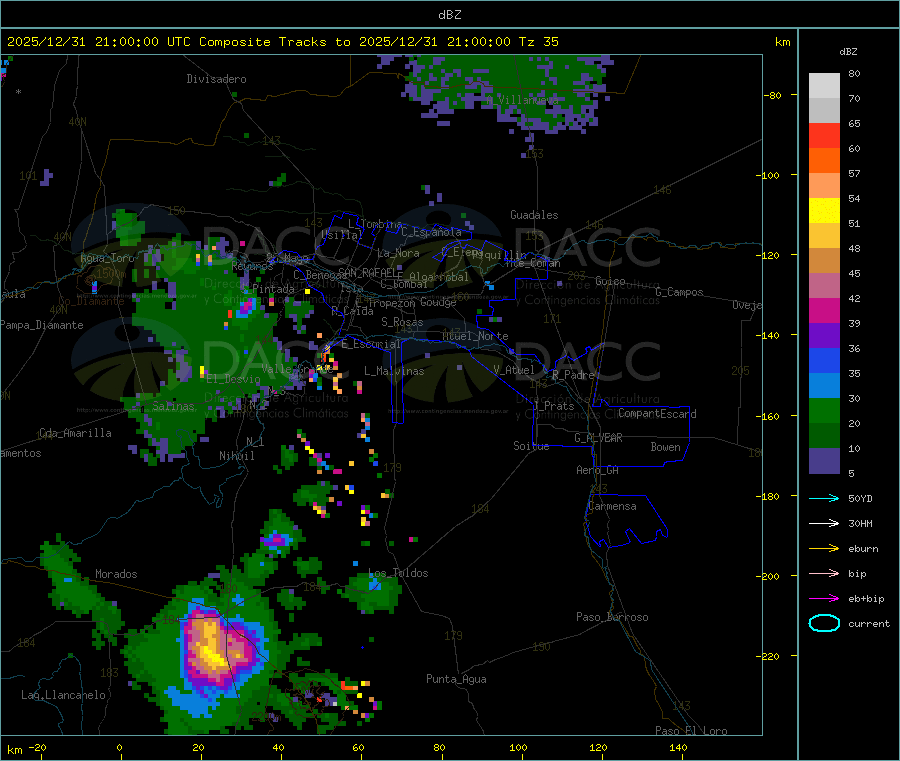The width and height of the screenshot is (900, 761).
Task: Click the R_Padre map label
Action: click(x=573, y=375)
